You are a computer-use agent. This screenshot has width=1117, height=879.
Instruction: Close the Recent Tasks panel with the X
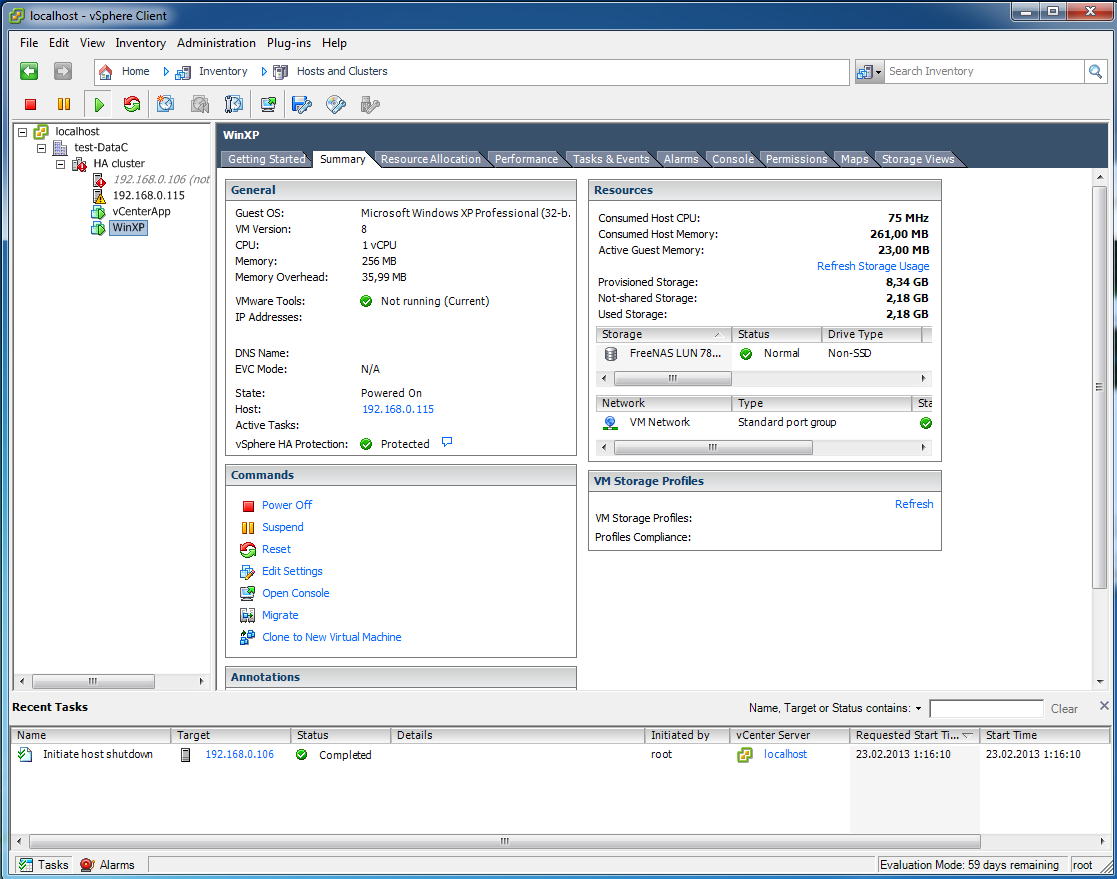click(x=1103, y=705)
